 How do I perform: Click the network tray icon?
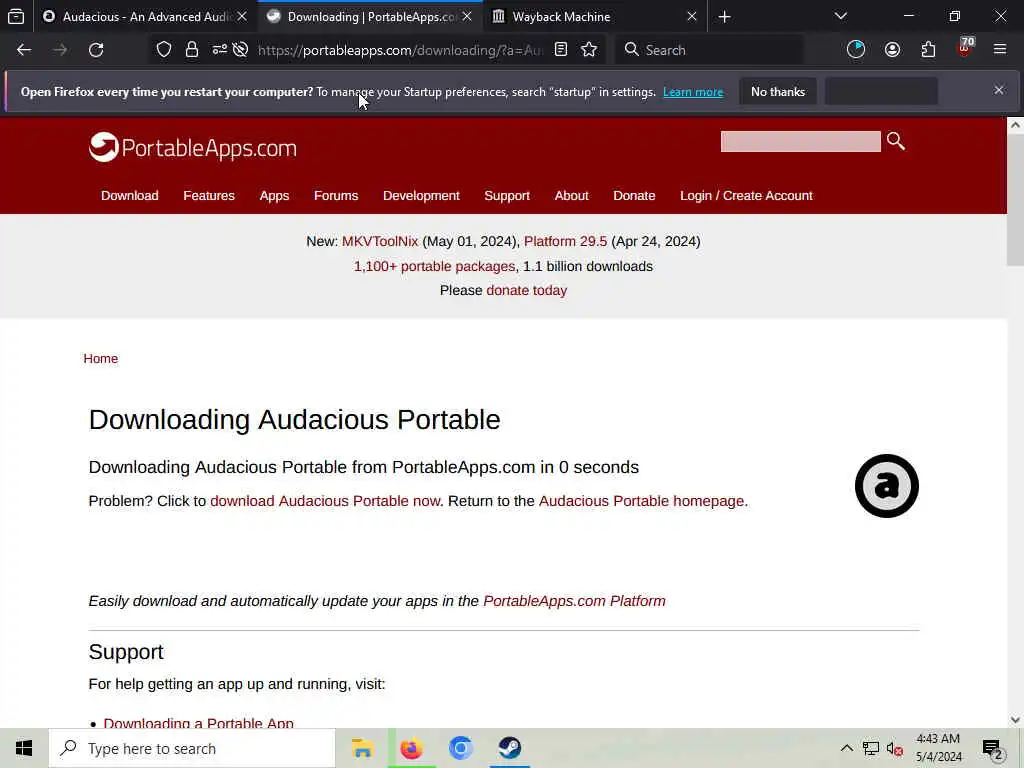[871, 748]
